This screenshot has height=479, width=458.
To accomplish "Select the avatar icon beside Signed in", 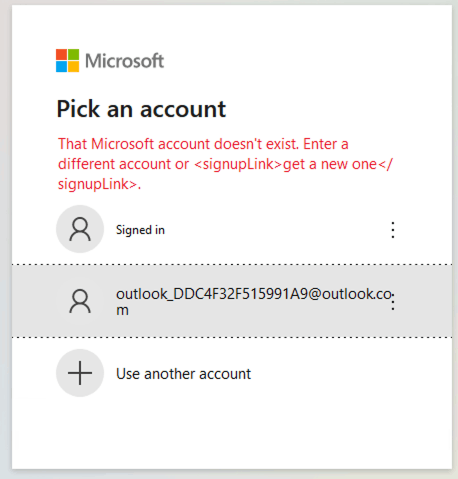I will pos(80,229).
